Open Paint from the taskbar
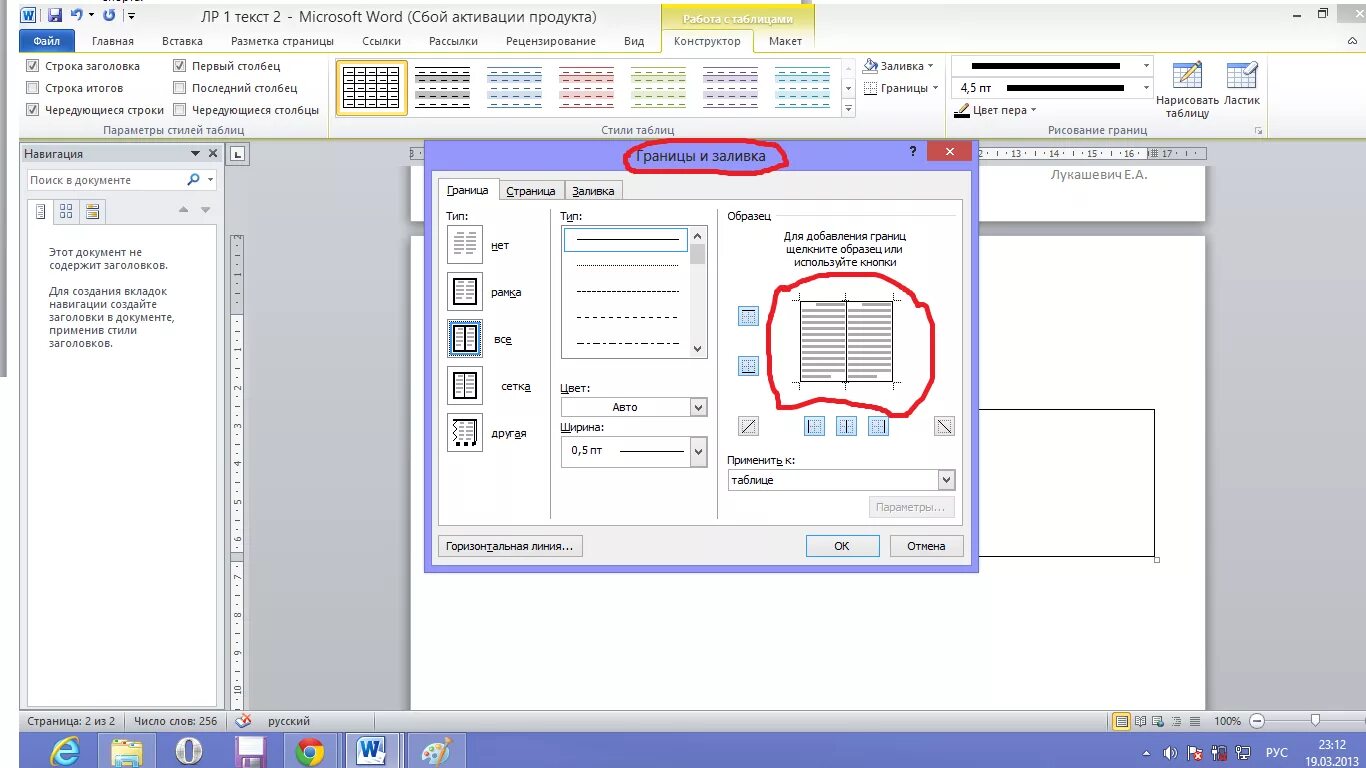The image size is (1366, 768). click(x=436, y=751)
